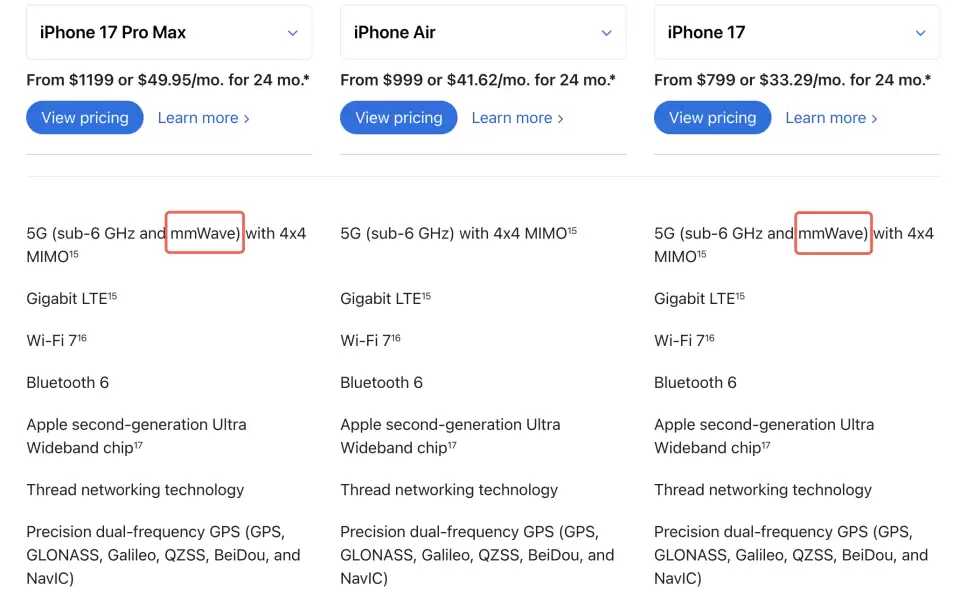Open the iPhone 17 model dropdown
960x594 pixels.
point(796,32)
